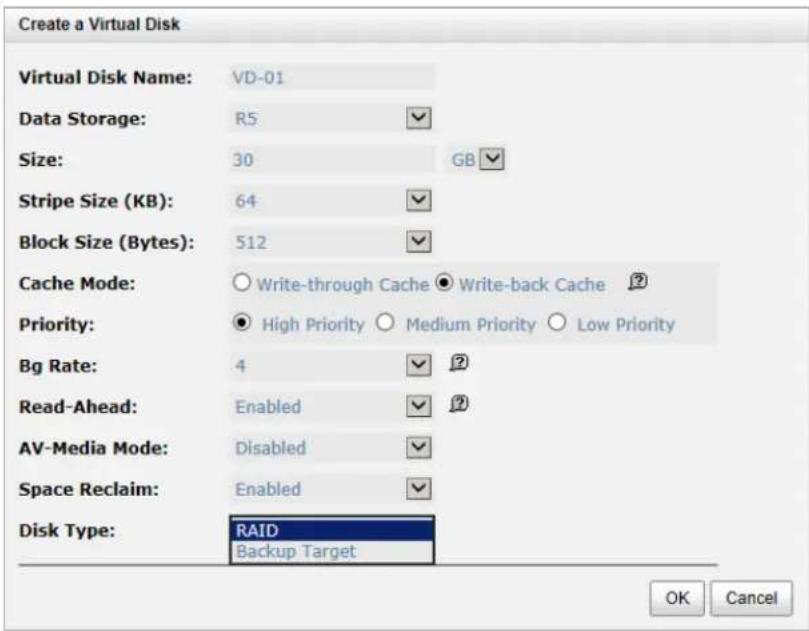Open the GB size unit dropdown

click(x=492, y=159)
